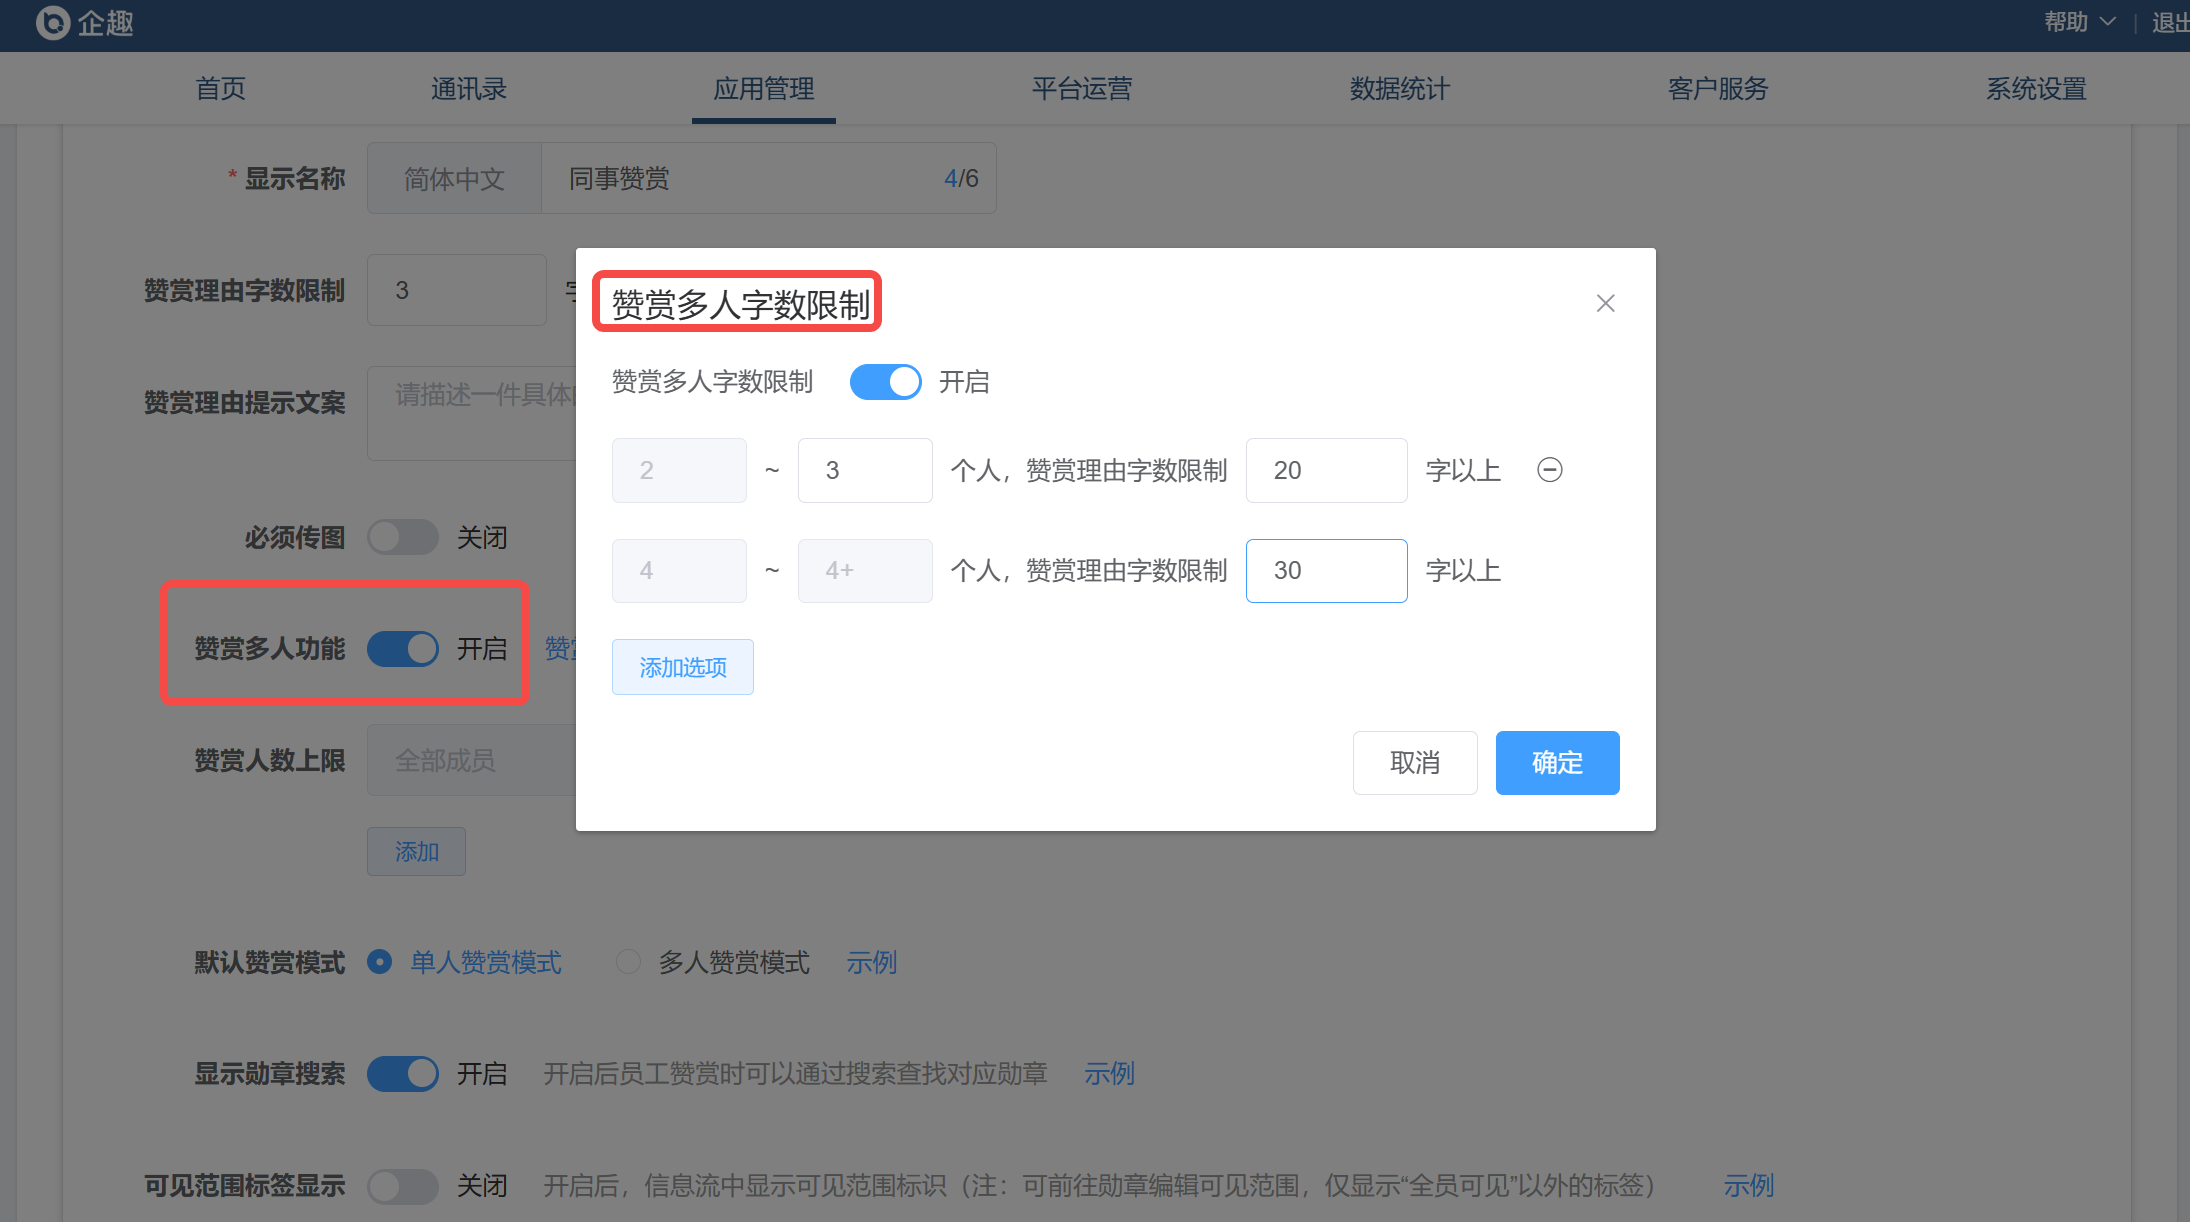Screen dimensions: 2190x1222
Task: Toggle 赞赏多人字数限制 switch in dialog
Action: [885, 382]
